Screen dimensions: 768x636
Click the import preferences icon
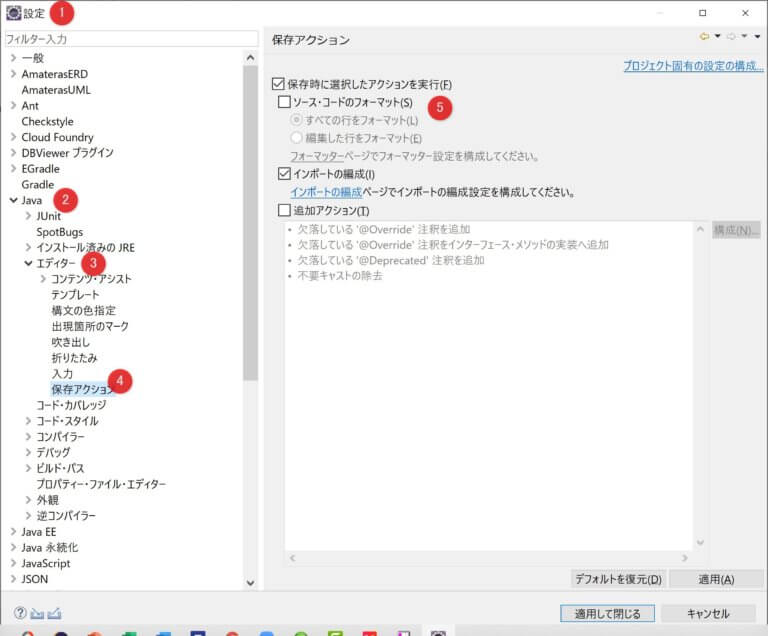pyautogui.click(x=37, y=613)
